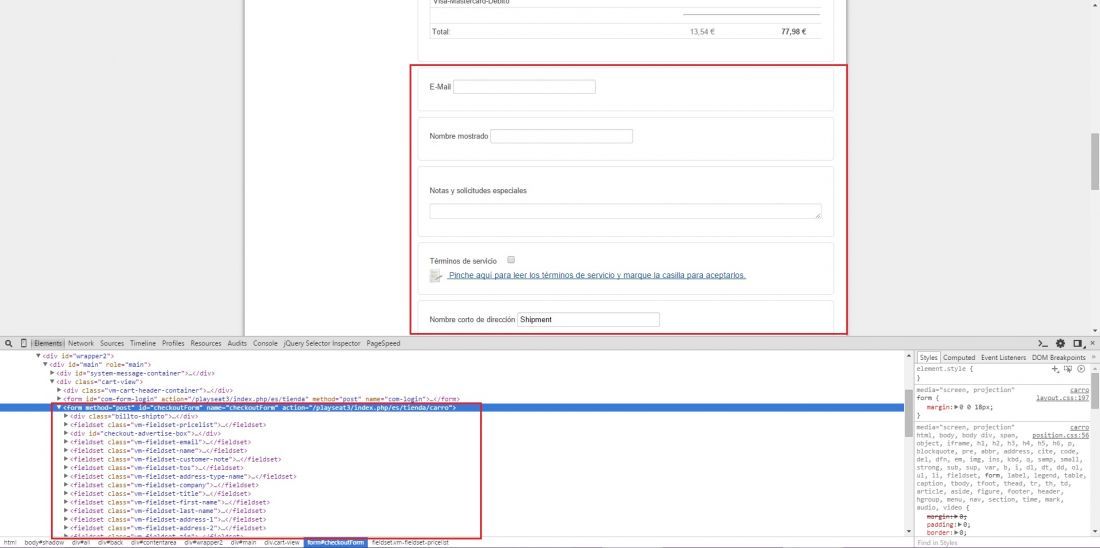Click the animation play icon in Styles

1081,368
